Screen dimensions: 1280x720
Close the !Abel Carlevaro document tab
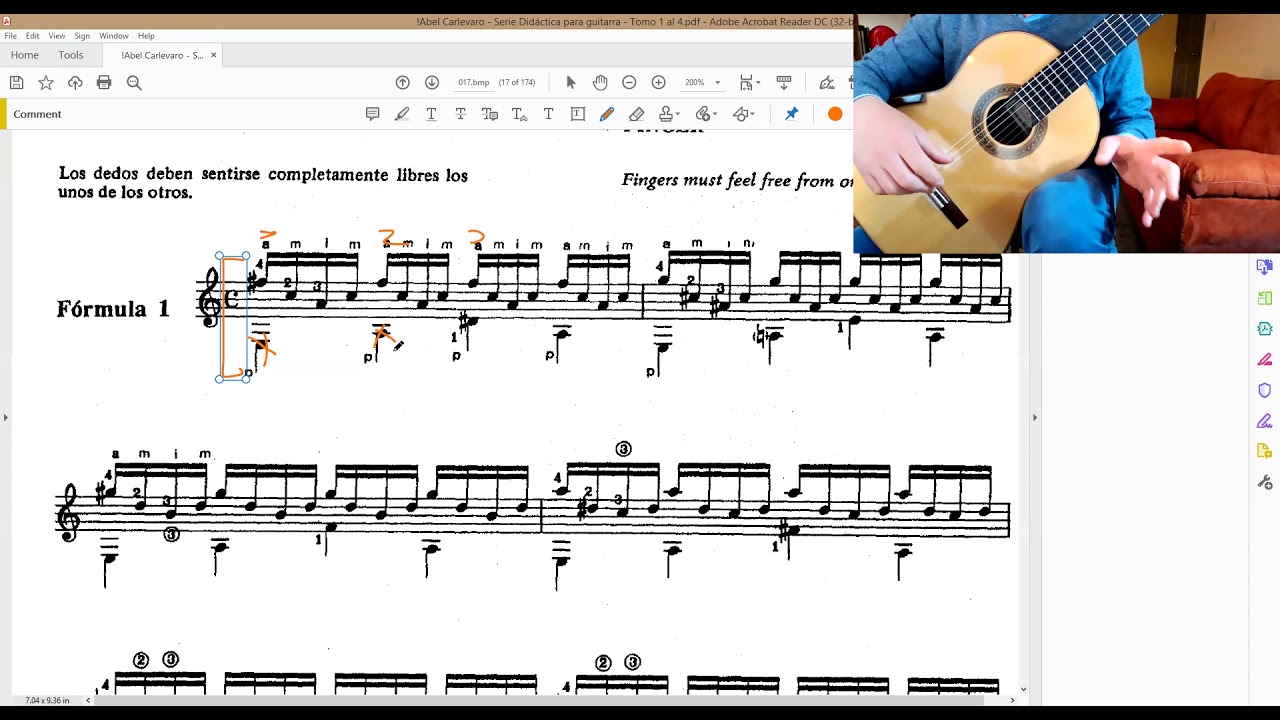click(x=213, y=55)
